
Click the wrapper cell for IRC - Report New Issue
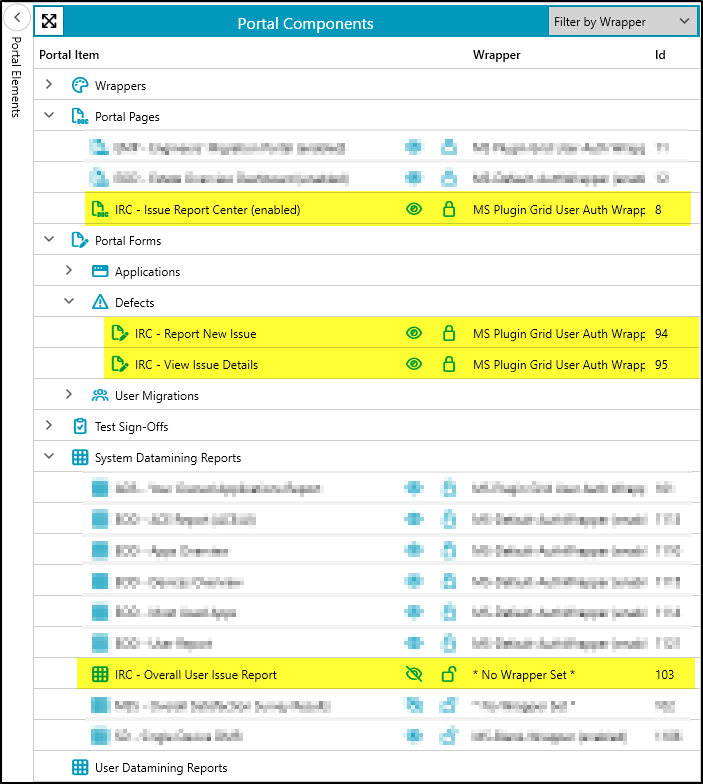(x=559, y=334)
